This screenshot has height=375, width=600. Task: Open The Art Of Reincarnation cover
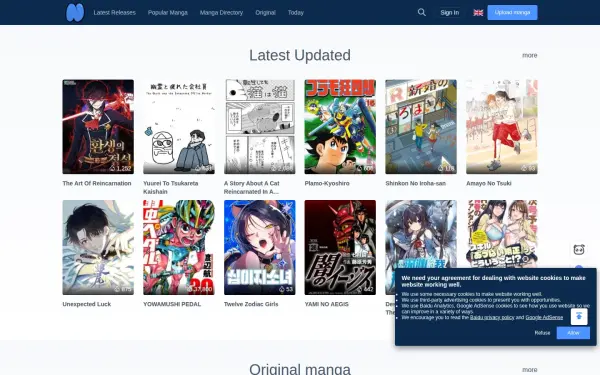[98, 127]
